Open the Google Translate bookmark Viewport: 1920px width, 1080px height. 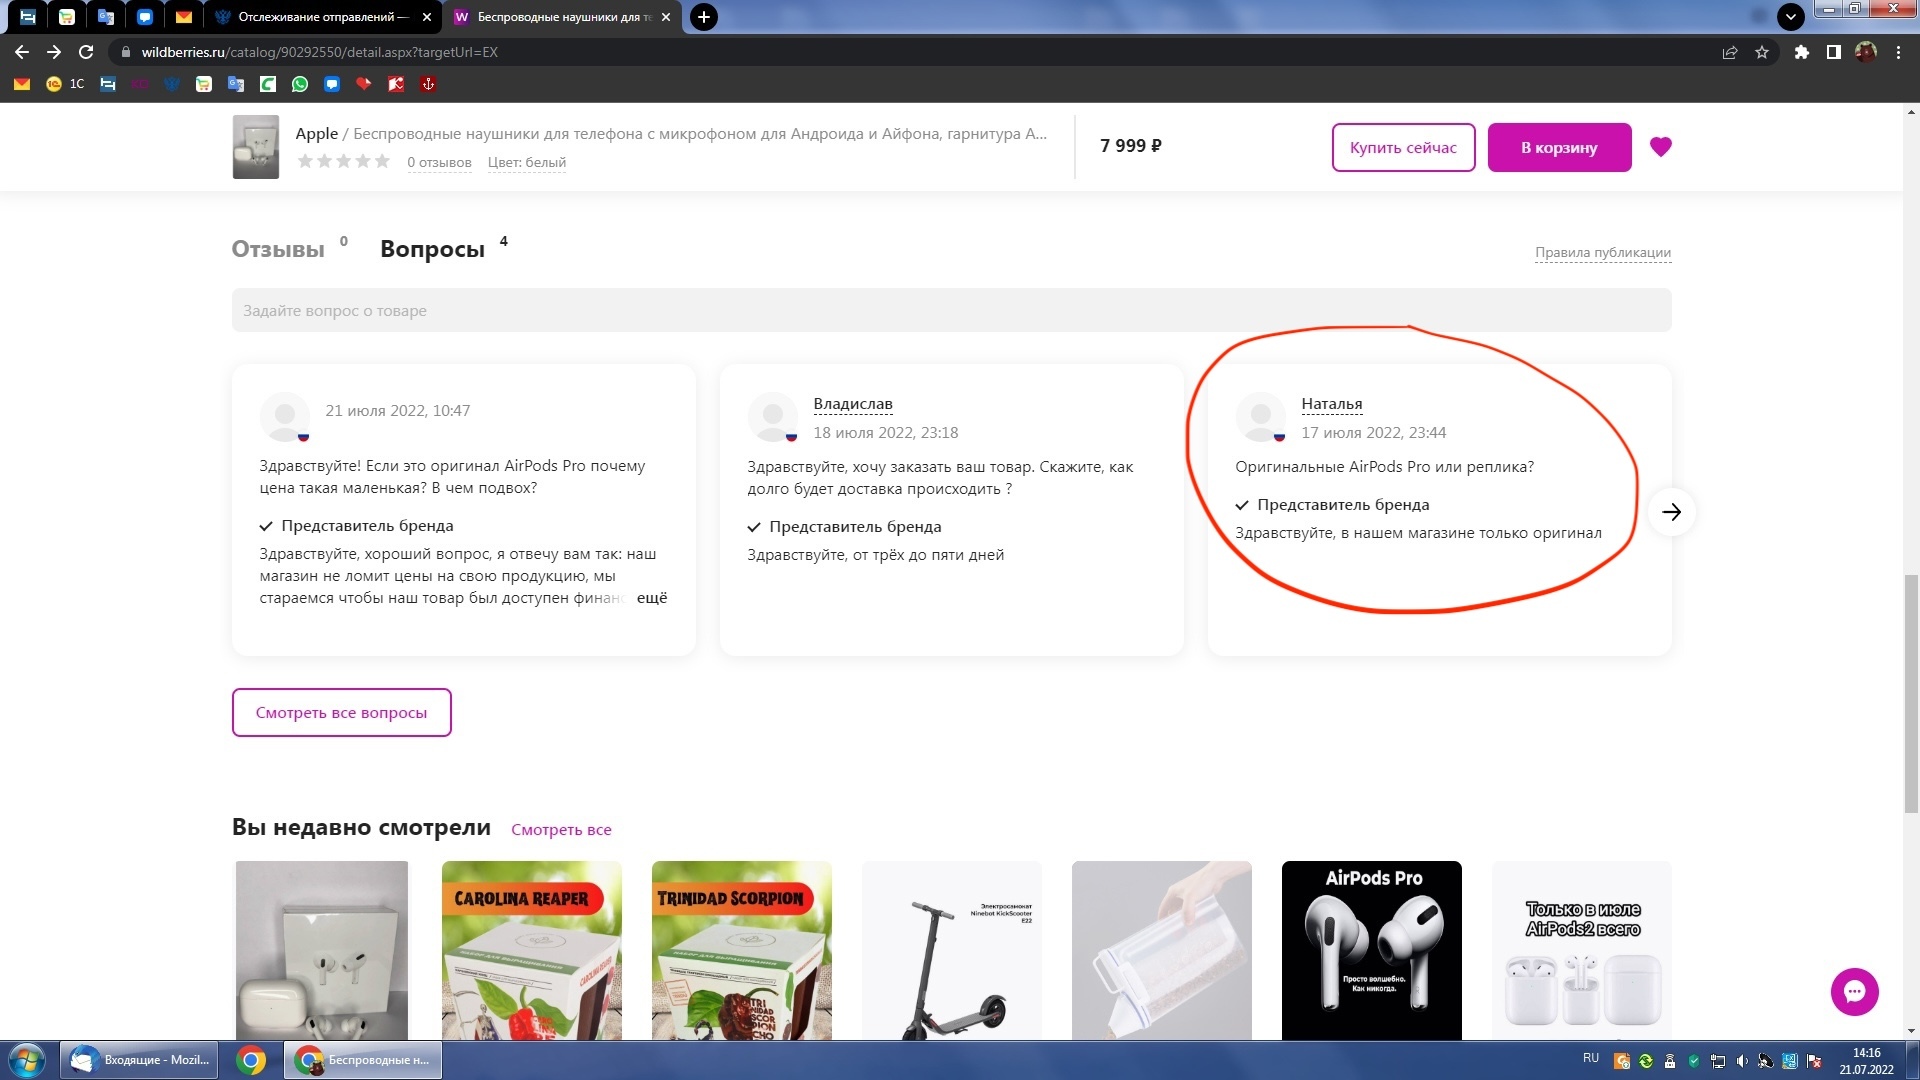[236, 84]
